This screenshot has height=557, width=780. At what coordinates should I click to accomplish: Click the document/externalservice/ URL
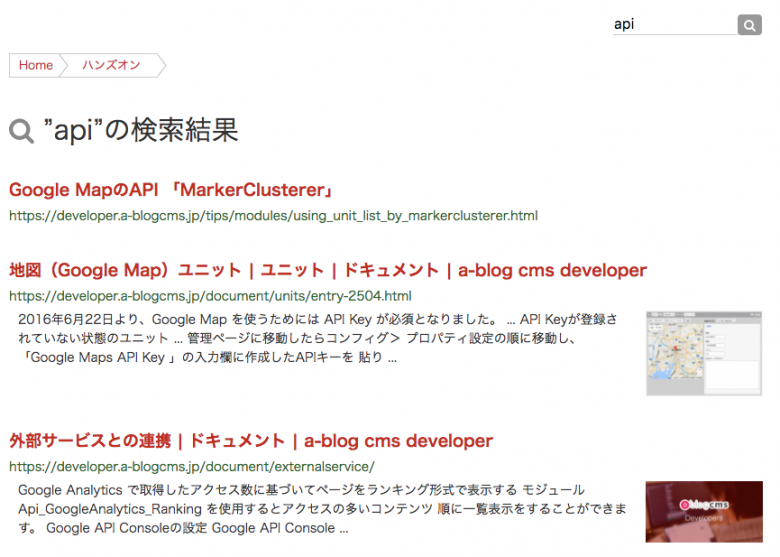tap(192, 466)
